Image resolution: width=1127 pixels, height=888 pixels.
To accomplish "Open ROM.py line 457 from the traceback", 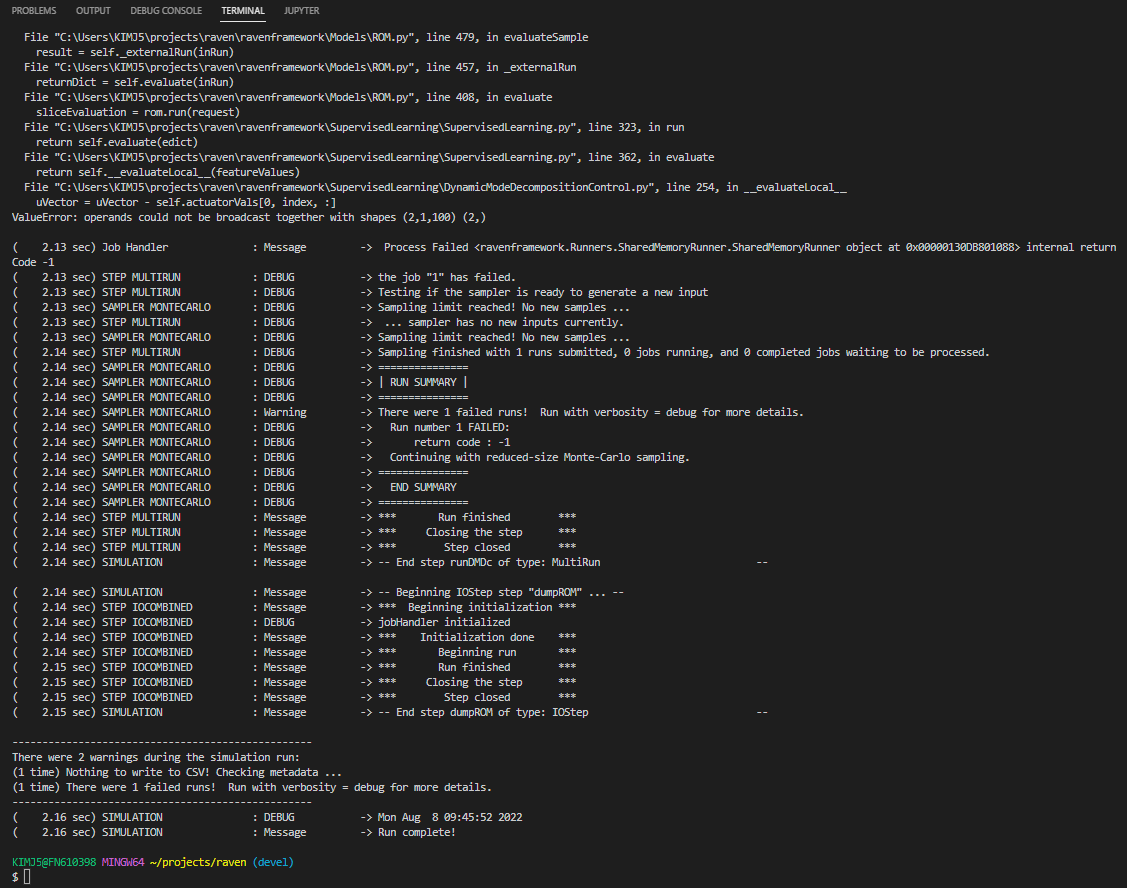I will [x=250, y=66].
